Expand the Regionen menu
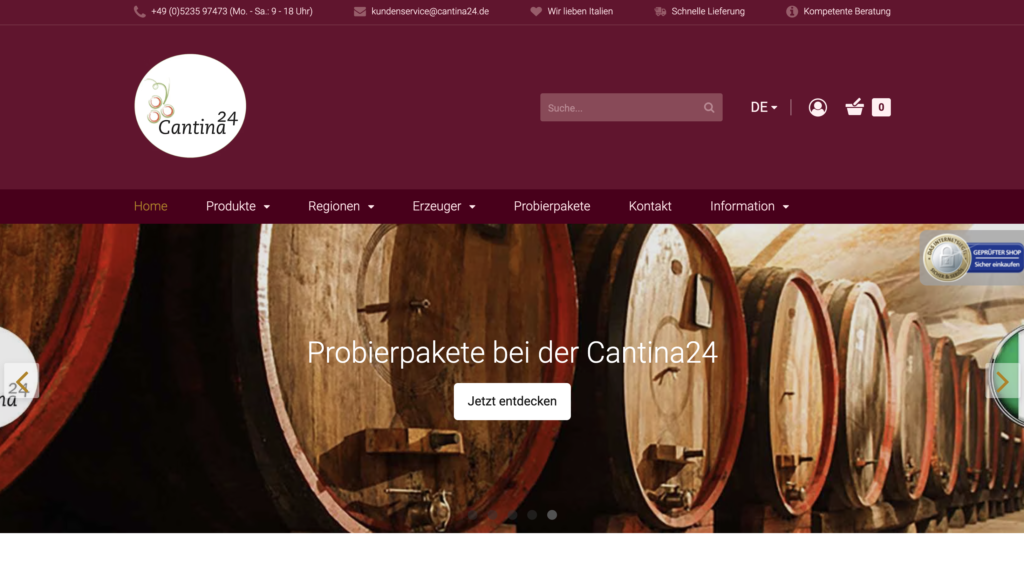The height and width of the screenshot is (578, 1024). (x=341, y=206)
